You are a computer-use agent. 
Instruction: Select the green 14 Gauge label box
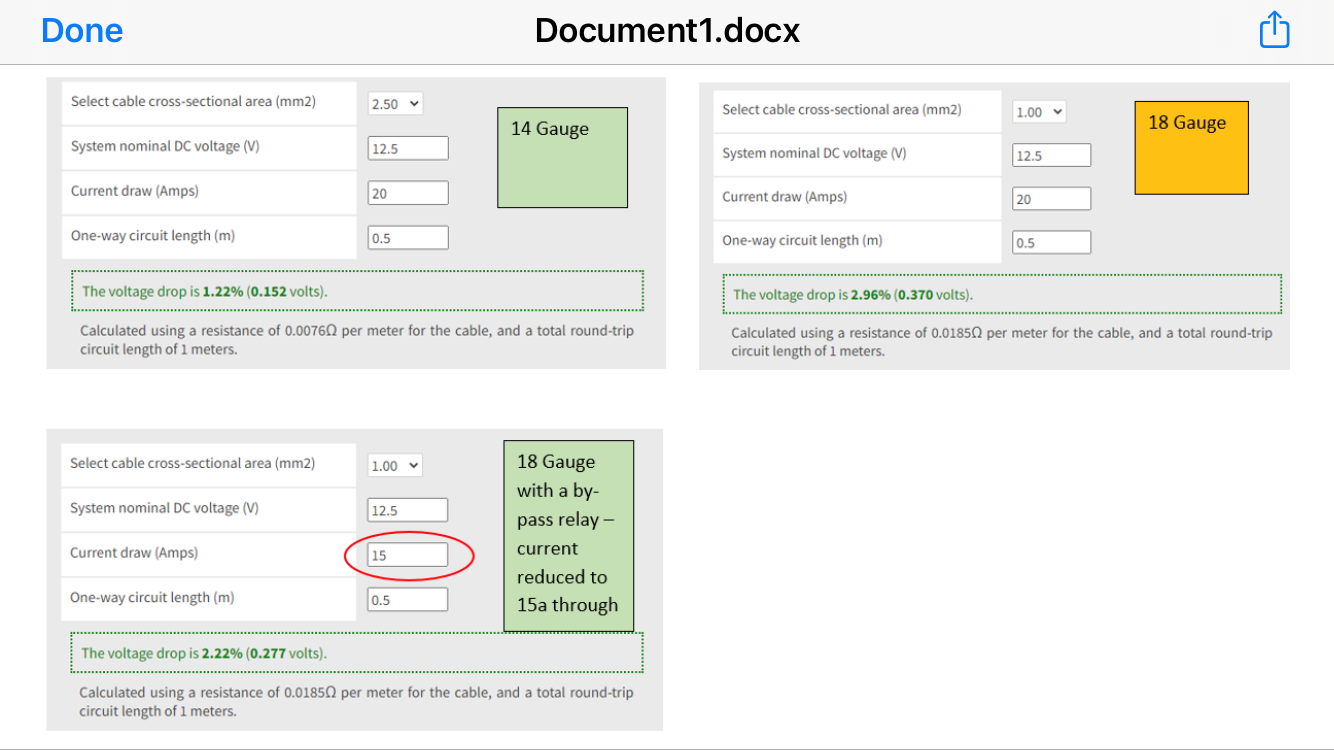(x=562, y=157)
